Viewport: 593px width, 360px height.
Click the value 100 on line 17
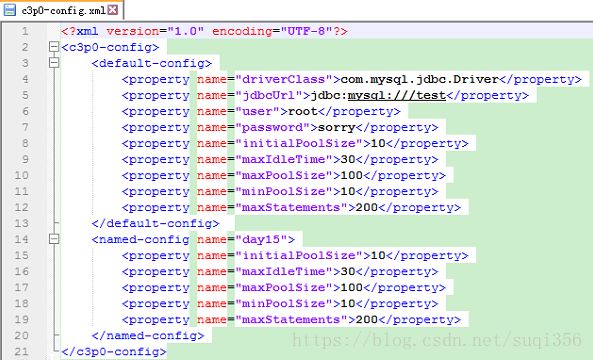pos(352,287)
